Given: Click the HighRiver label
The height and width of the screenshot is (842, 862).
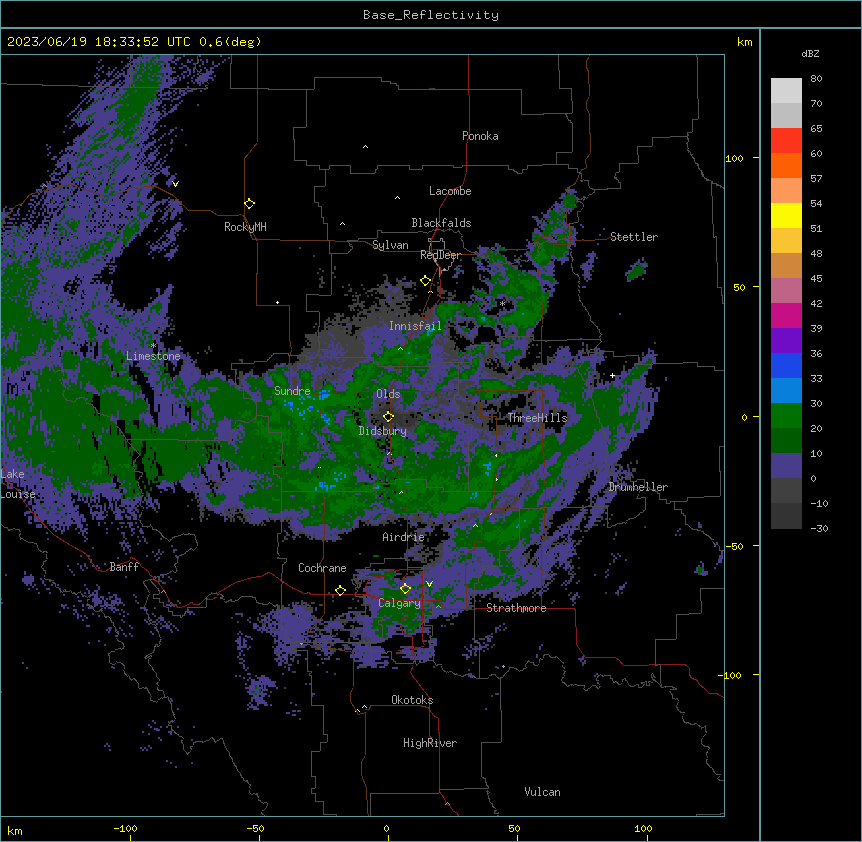Looking at the screenshot, I should coord(430,743).
